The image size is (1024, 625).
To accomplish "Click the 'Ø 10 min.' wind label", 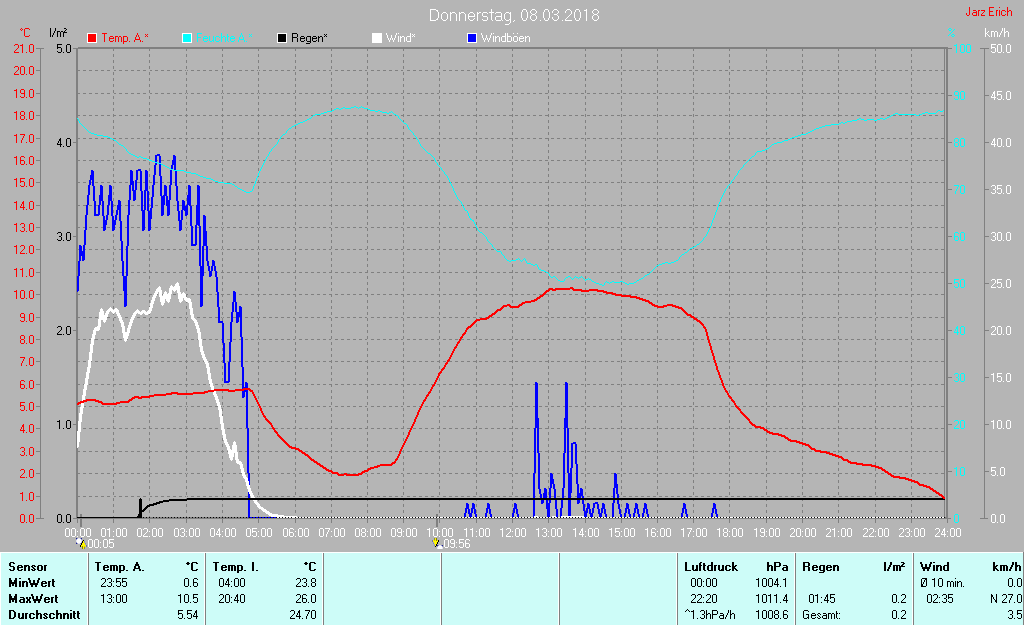I will (x=942, y=583).
